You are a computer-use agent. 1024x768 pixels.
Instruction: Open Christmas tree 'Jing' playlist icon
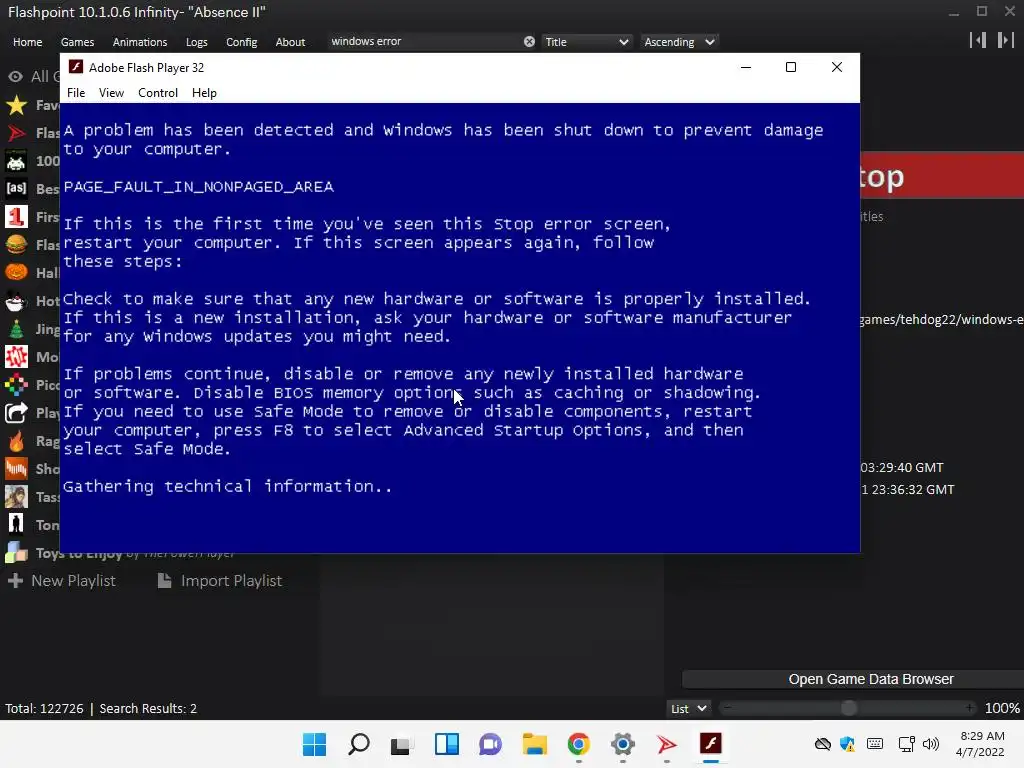(16, 328)
